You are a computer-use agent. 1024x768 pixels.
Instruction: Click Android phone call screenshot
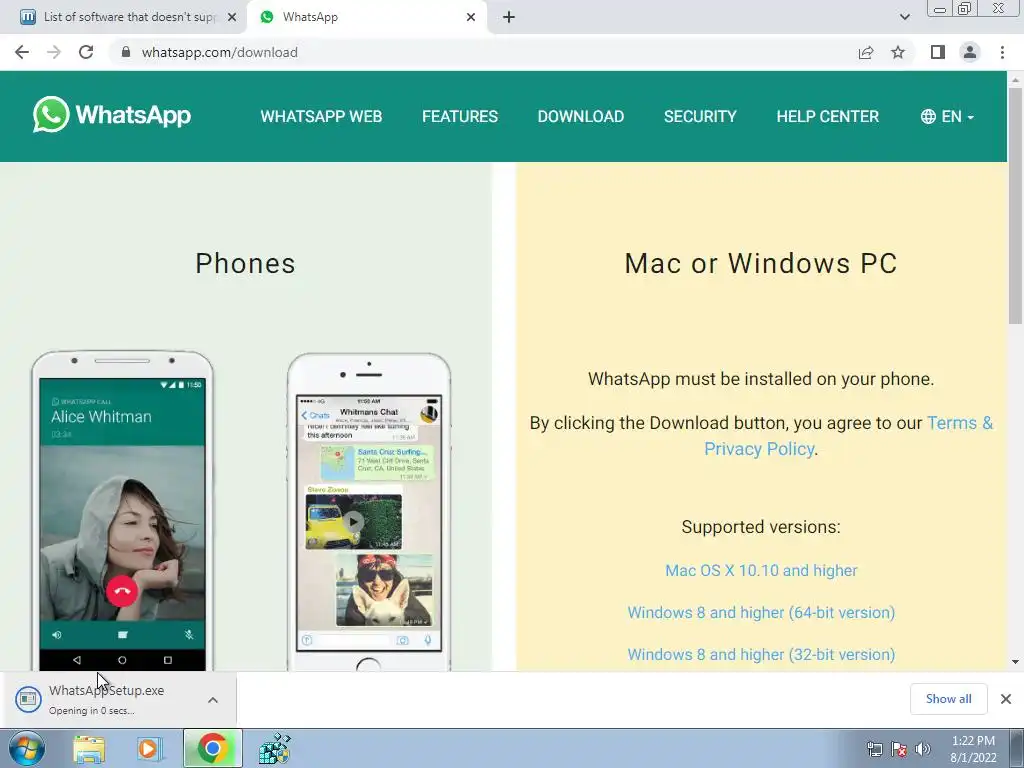click(x=122, y=513)
